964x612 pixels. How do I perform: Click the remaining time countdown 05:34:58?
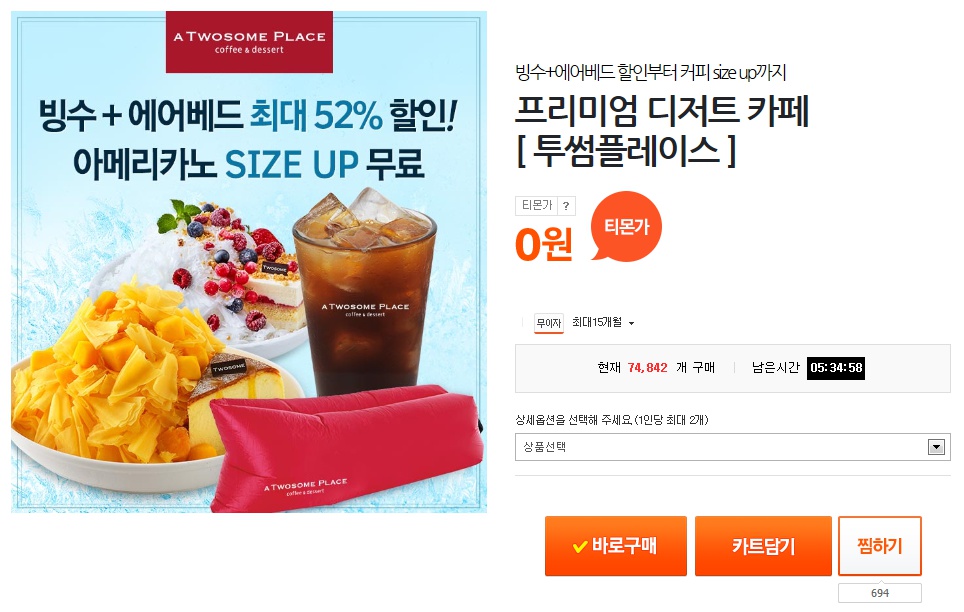(x=836, y=368)
